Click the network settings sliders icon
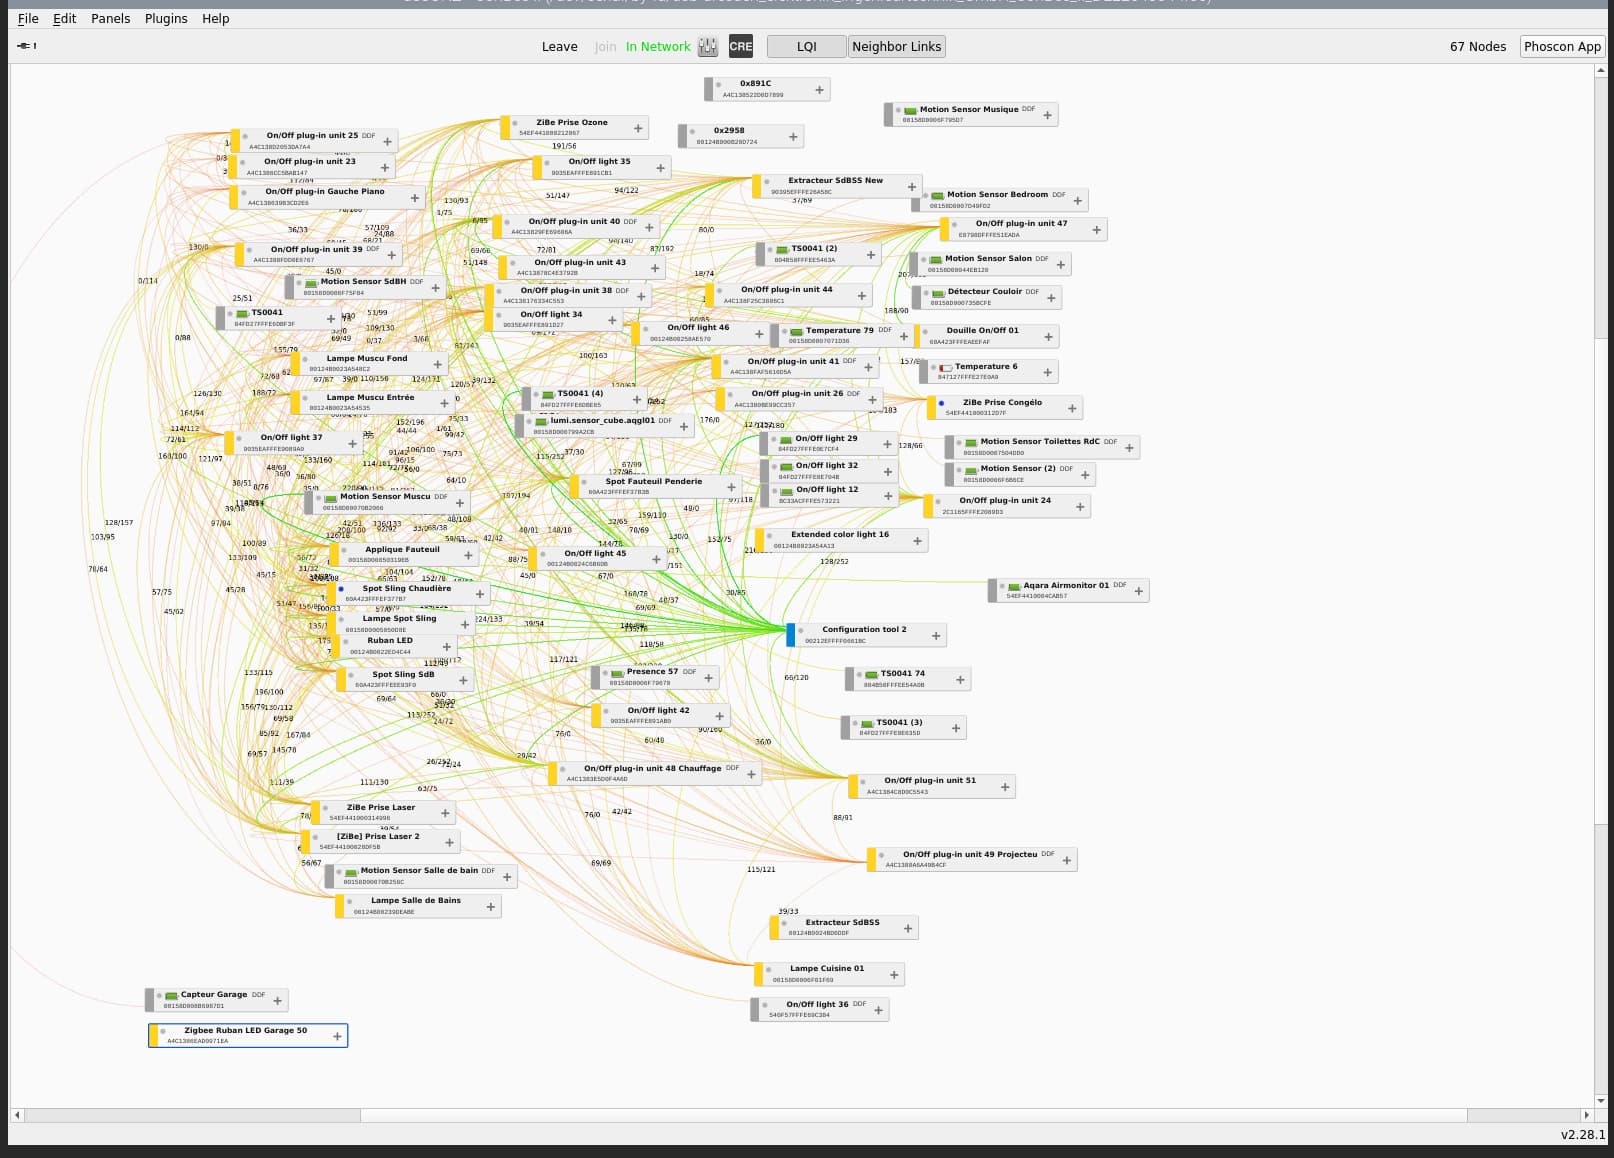 pyautogui.click(x=708, y=46)
